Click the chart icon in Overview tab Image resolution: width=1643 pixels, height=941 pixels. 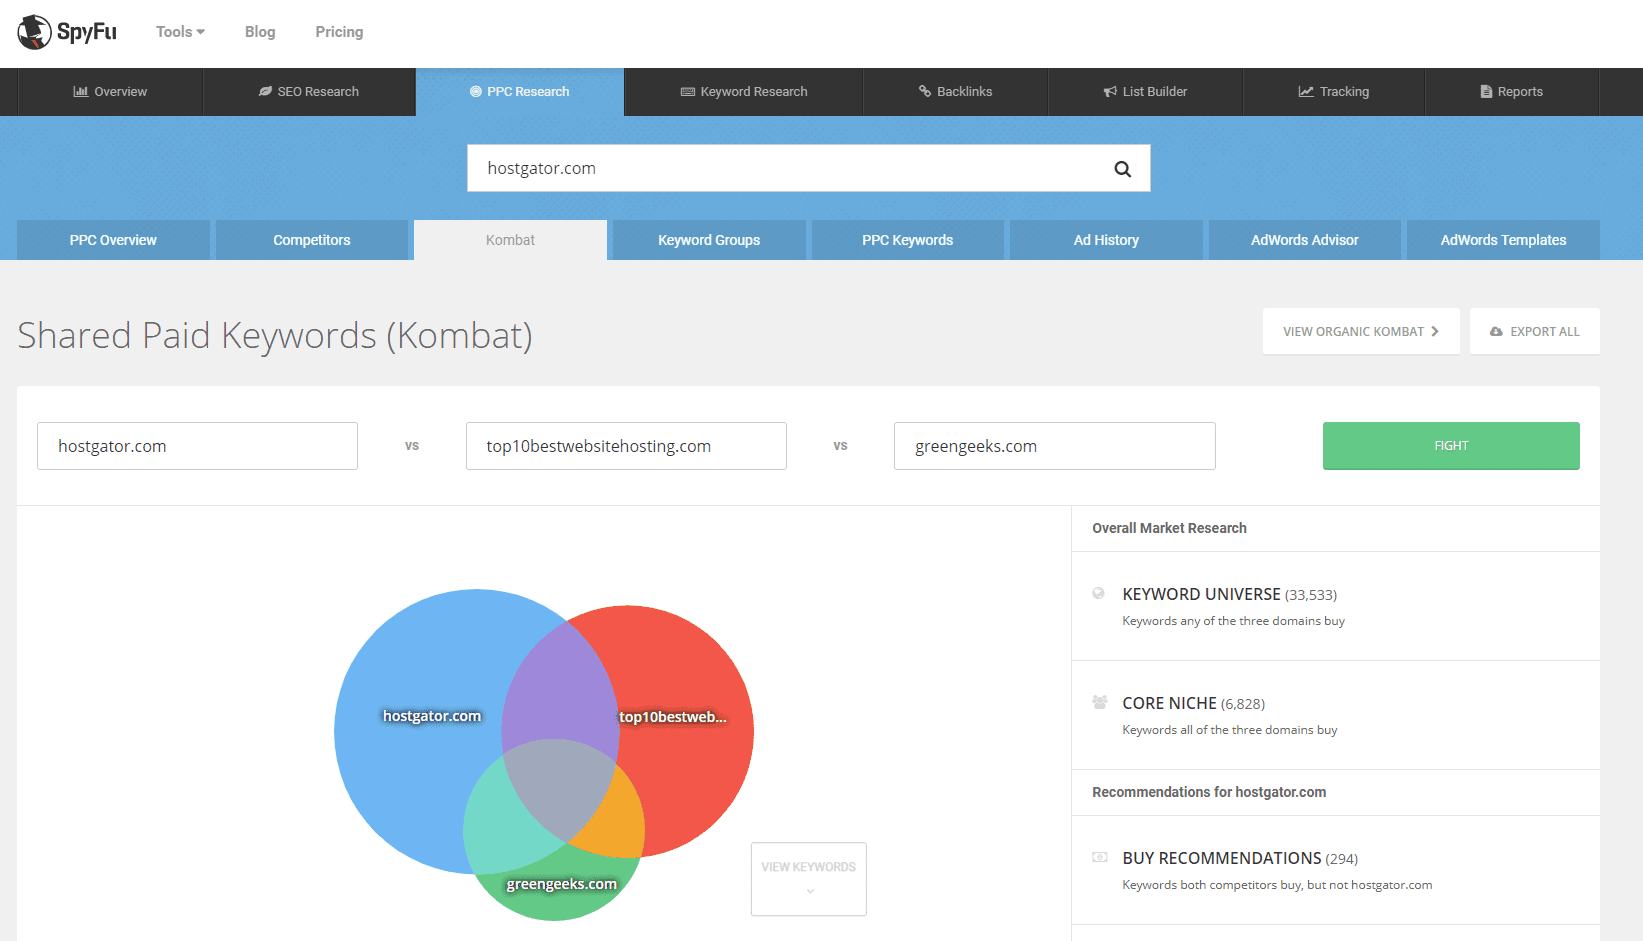[x=81, y=92]
